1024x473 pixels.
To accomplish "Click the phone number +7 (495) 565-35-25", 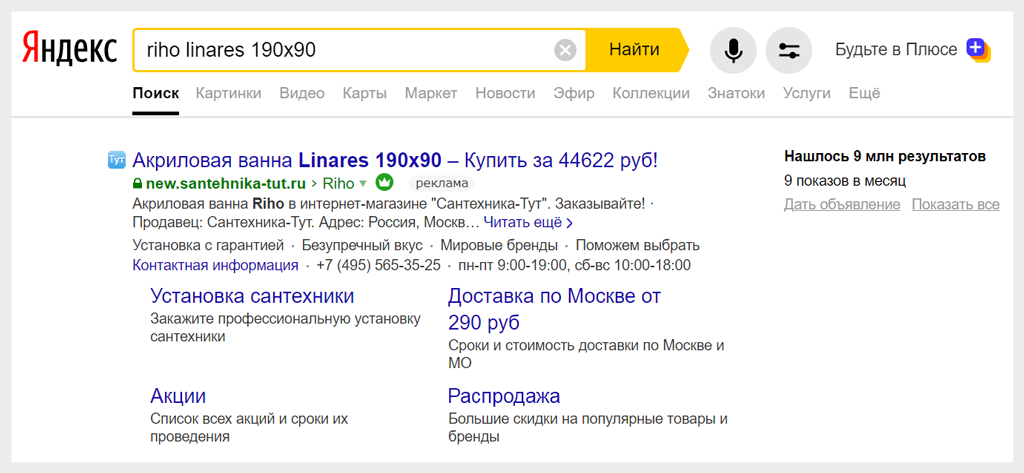I will (x=378, y=265).
